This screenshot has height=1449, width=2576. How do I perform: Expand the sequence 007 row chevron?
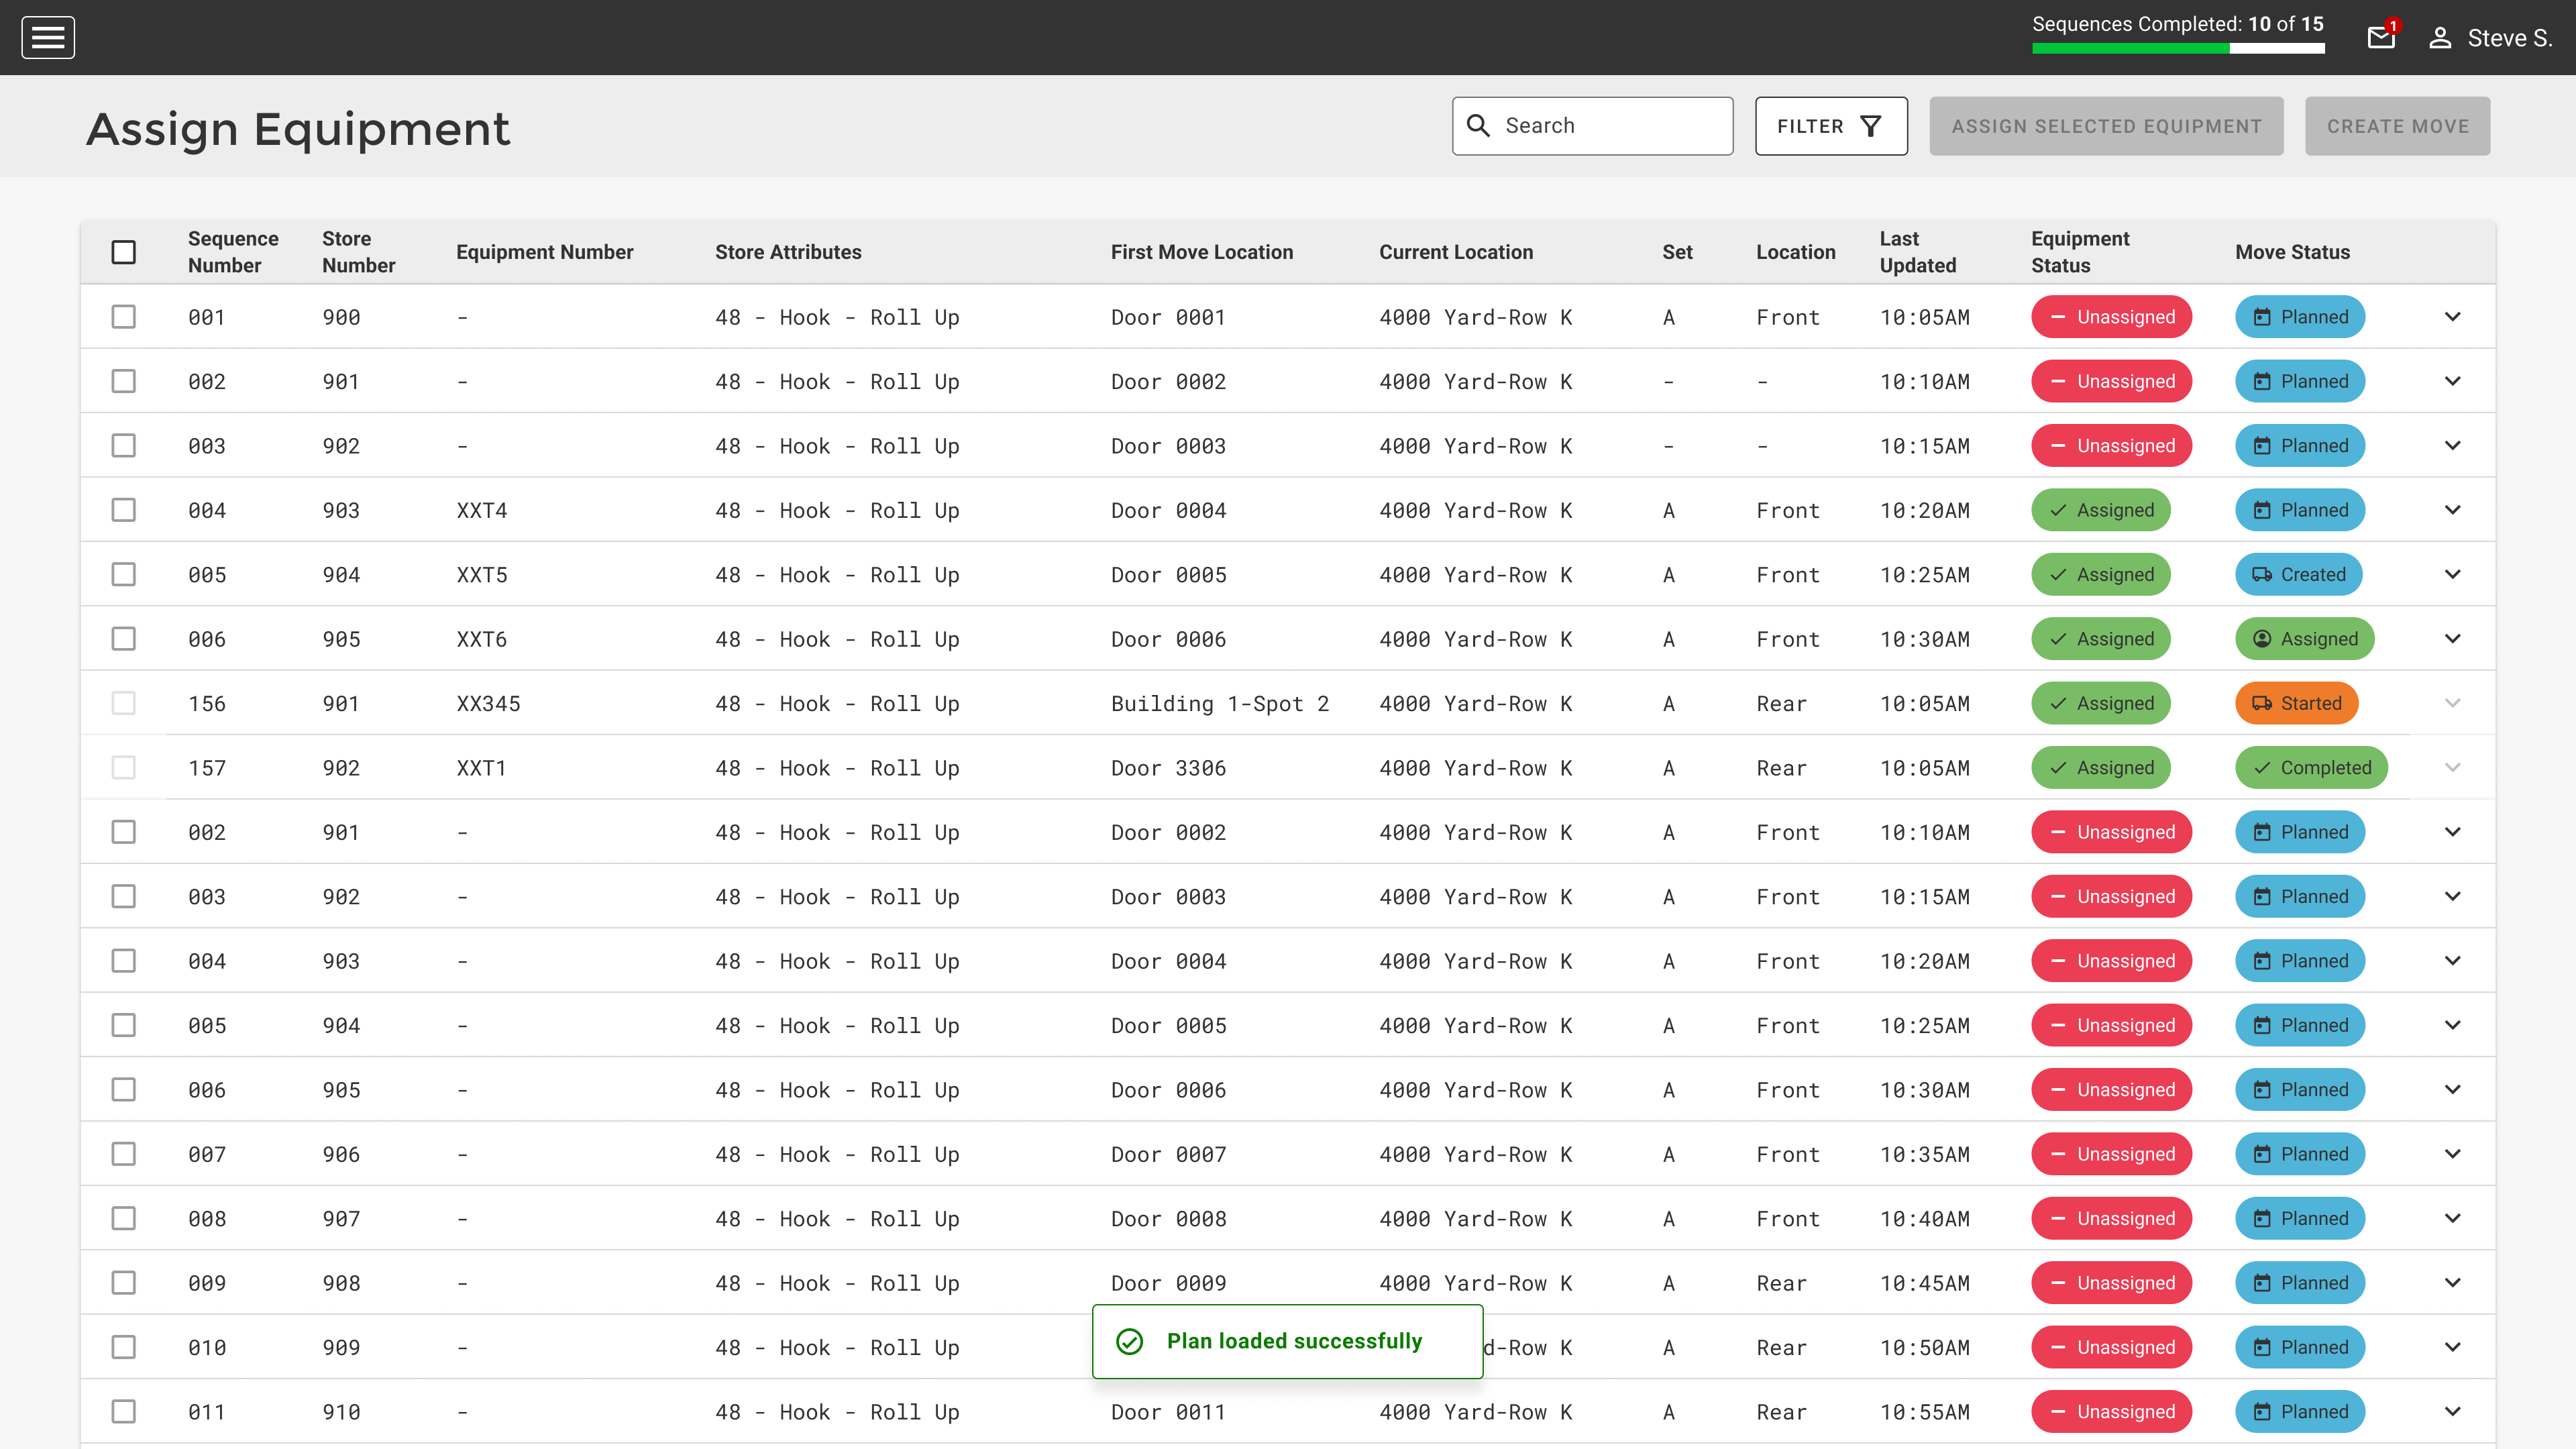click(2453, 1154)
